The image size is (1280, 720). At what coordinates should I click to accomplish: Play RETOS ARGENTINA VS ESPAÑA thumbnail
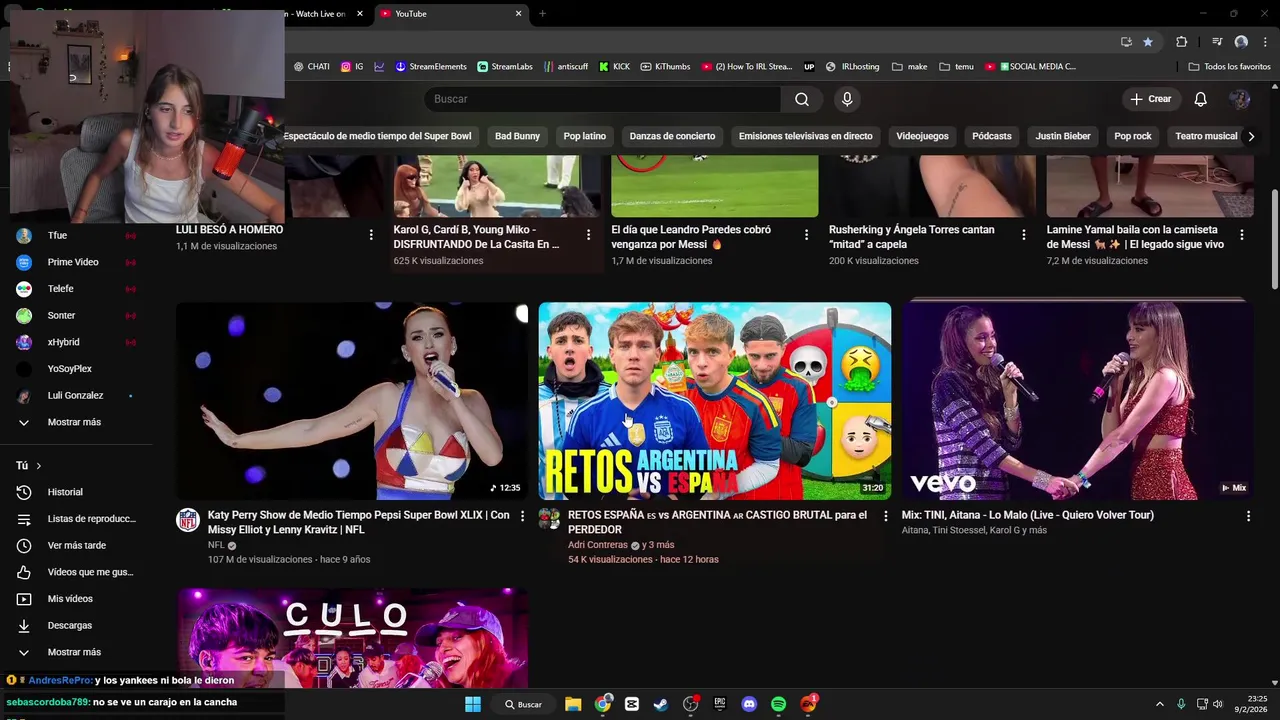(715, 401)
